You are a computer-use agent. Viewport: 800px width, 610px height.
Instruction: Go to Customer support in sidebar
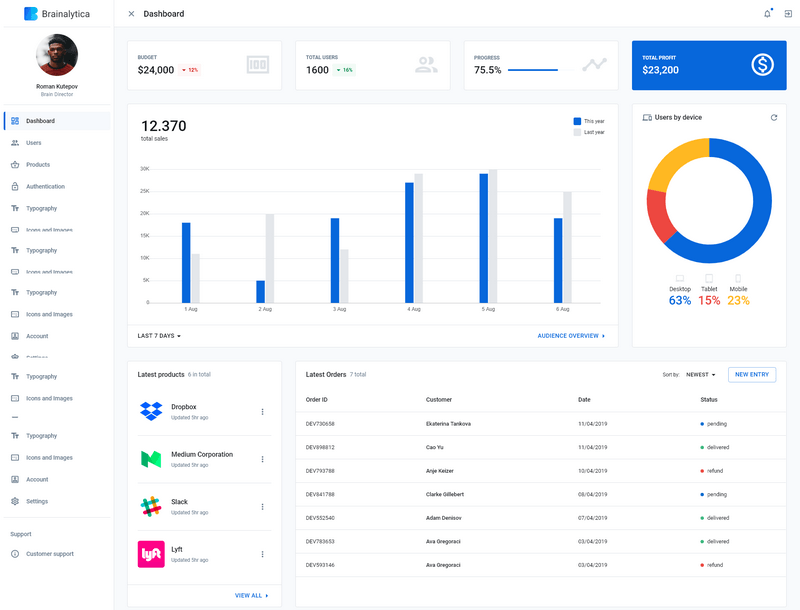tap(49, 554)
